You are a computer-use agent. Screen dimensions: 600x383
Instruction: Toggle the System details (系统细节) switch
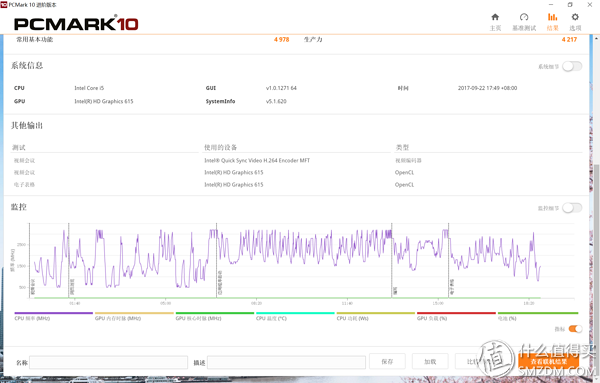tap(572, 66)
